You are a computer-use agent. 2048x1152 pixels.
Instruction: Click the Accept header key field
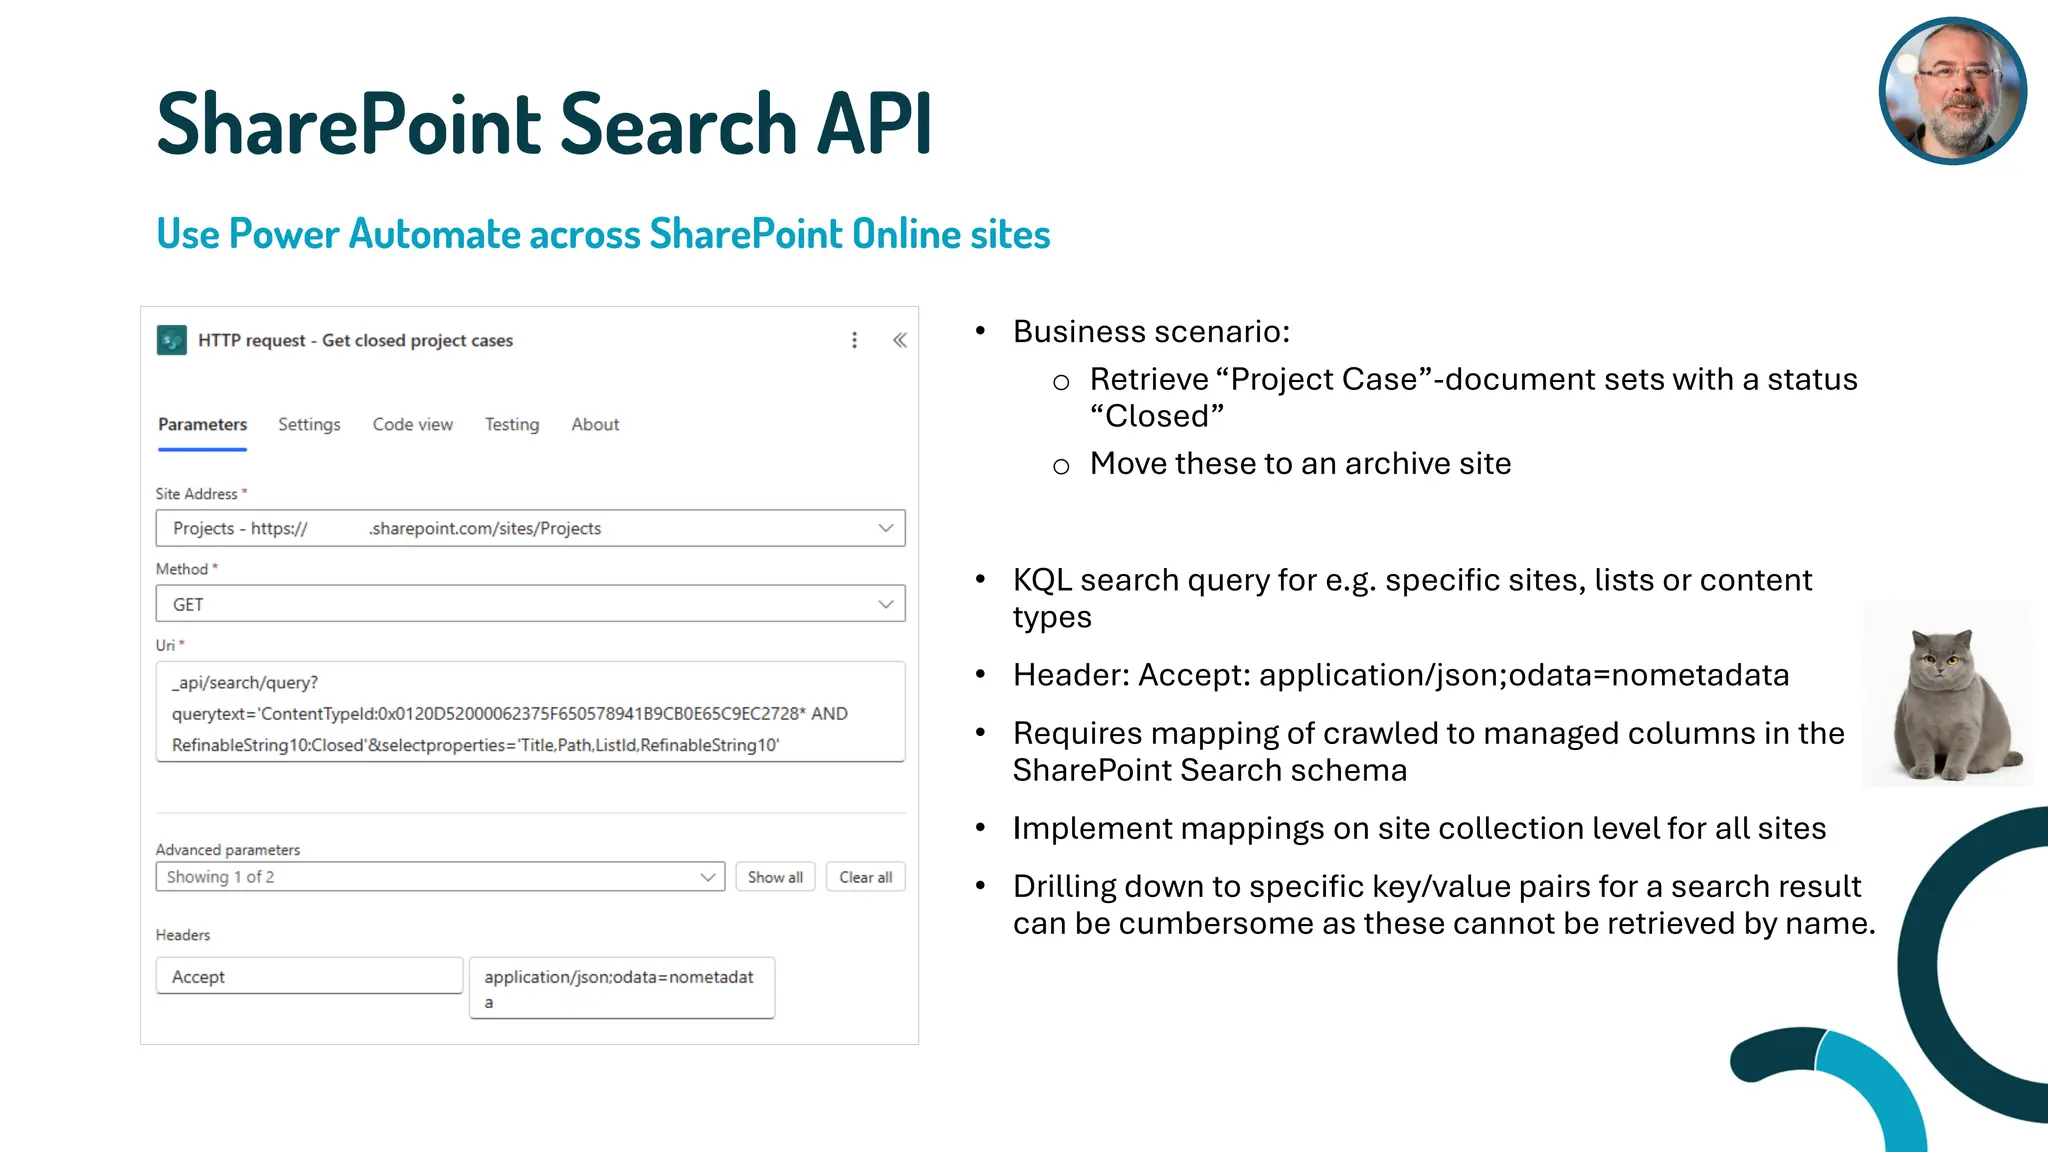pos(309,976)
